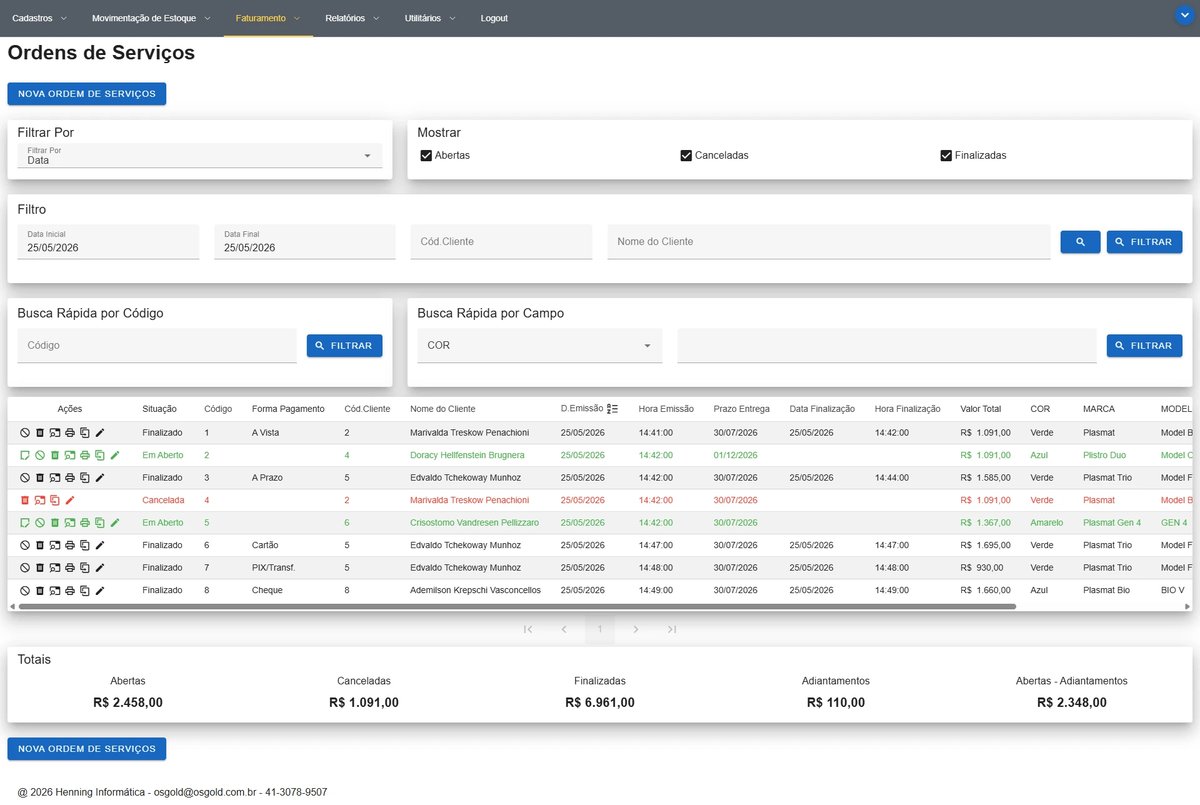
Task: Expand the Movimentação de Estoque menu
Action: click(151, 18)
